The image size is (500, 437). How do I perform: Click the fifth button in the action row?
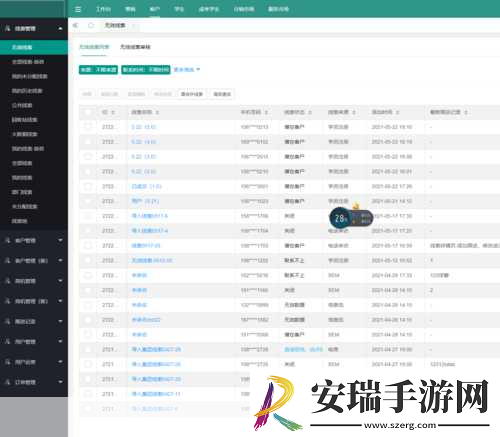pos(192,94)
